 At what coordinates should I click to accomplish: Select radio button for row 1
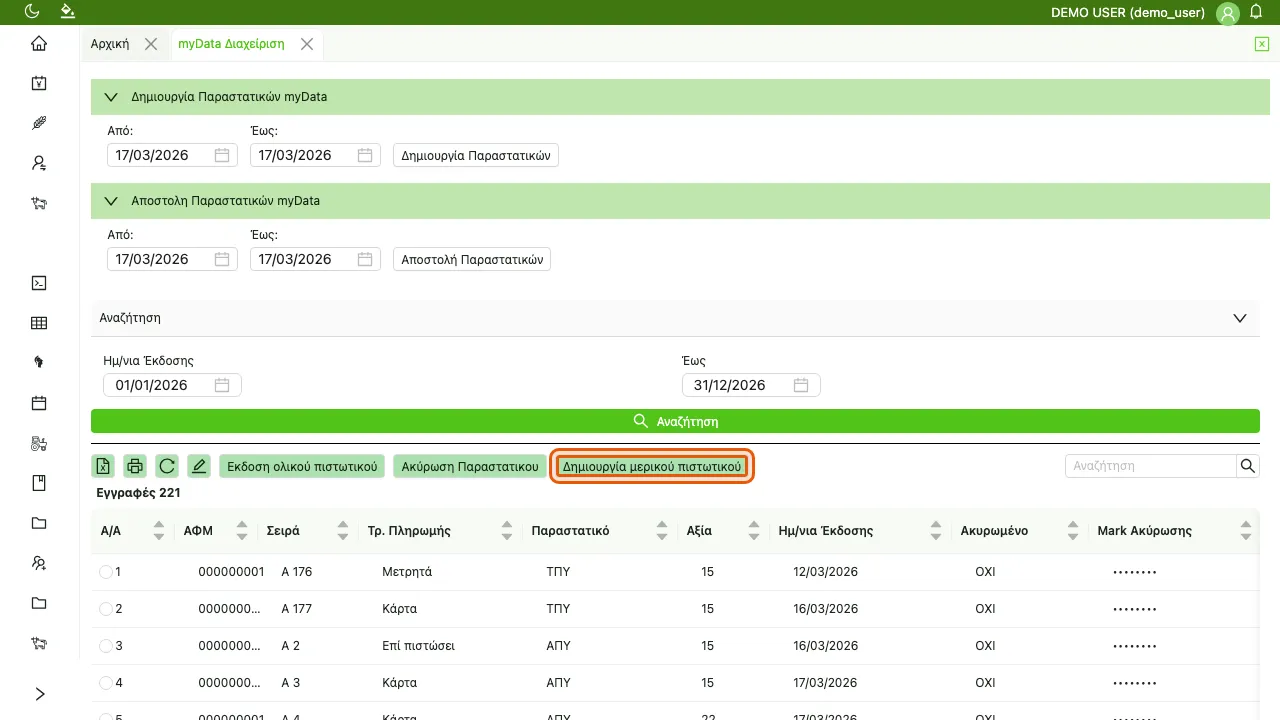click(106, 572)
